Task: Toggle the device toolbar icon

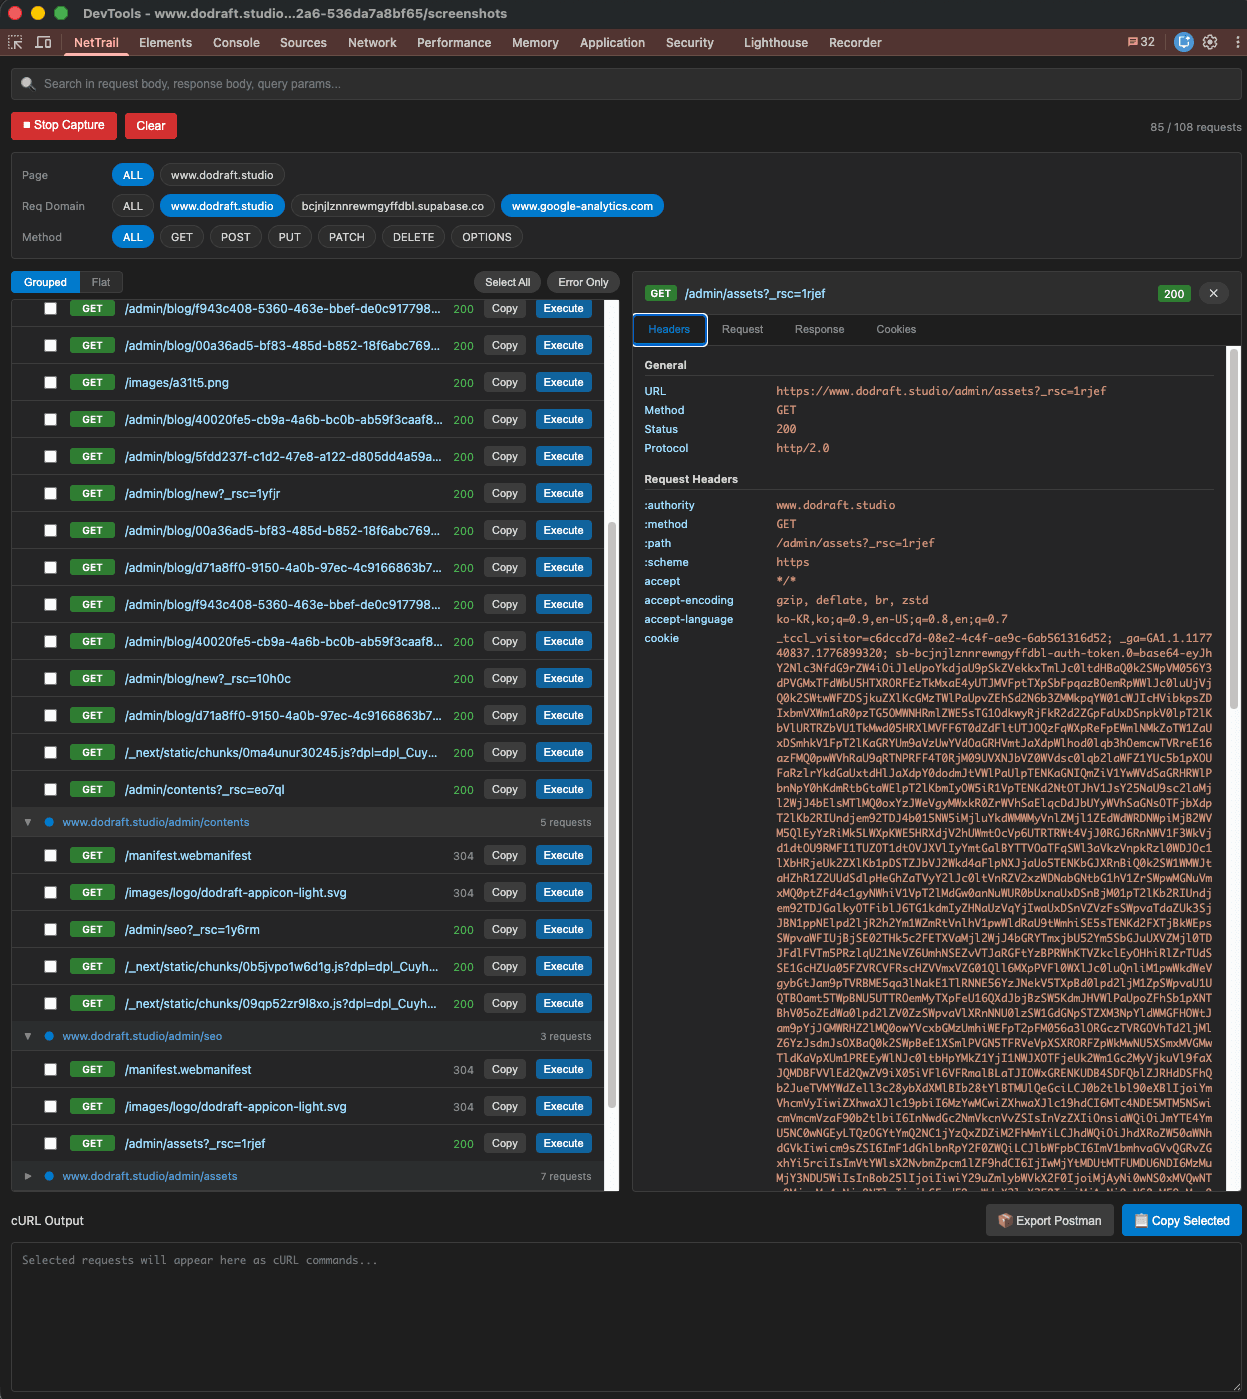Action: [x=43, y=42]
